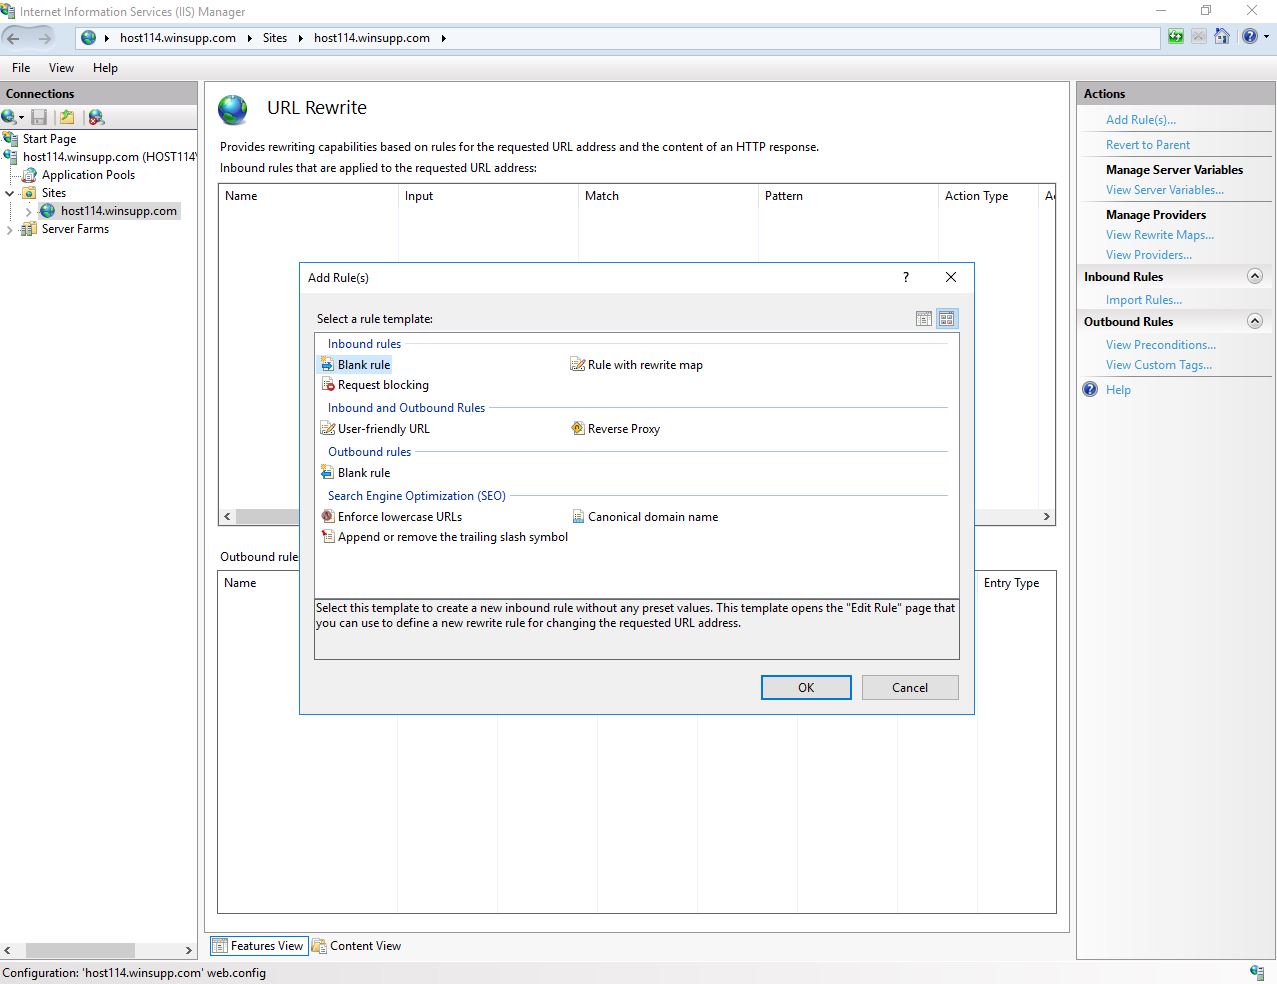The width and height of the screenshot is (1277, 984).
Task: Open the View menu
Action: click(61, 68)
